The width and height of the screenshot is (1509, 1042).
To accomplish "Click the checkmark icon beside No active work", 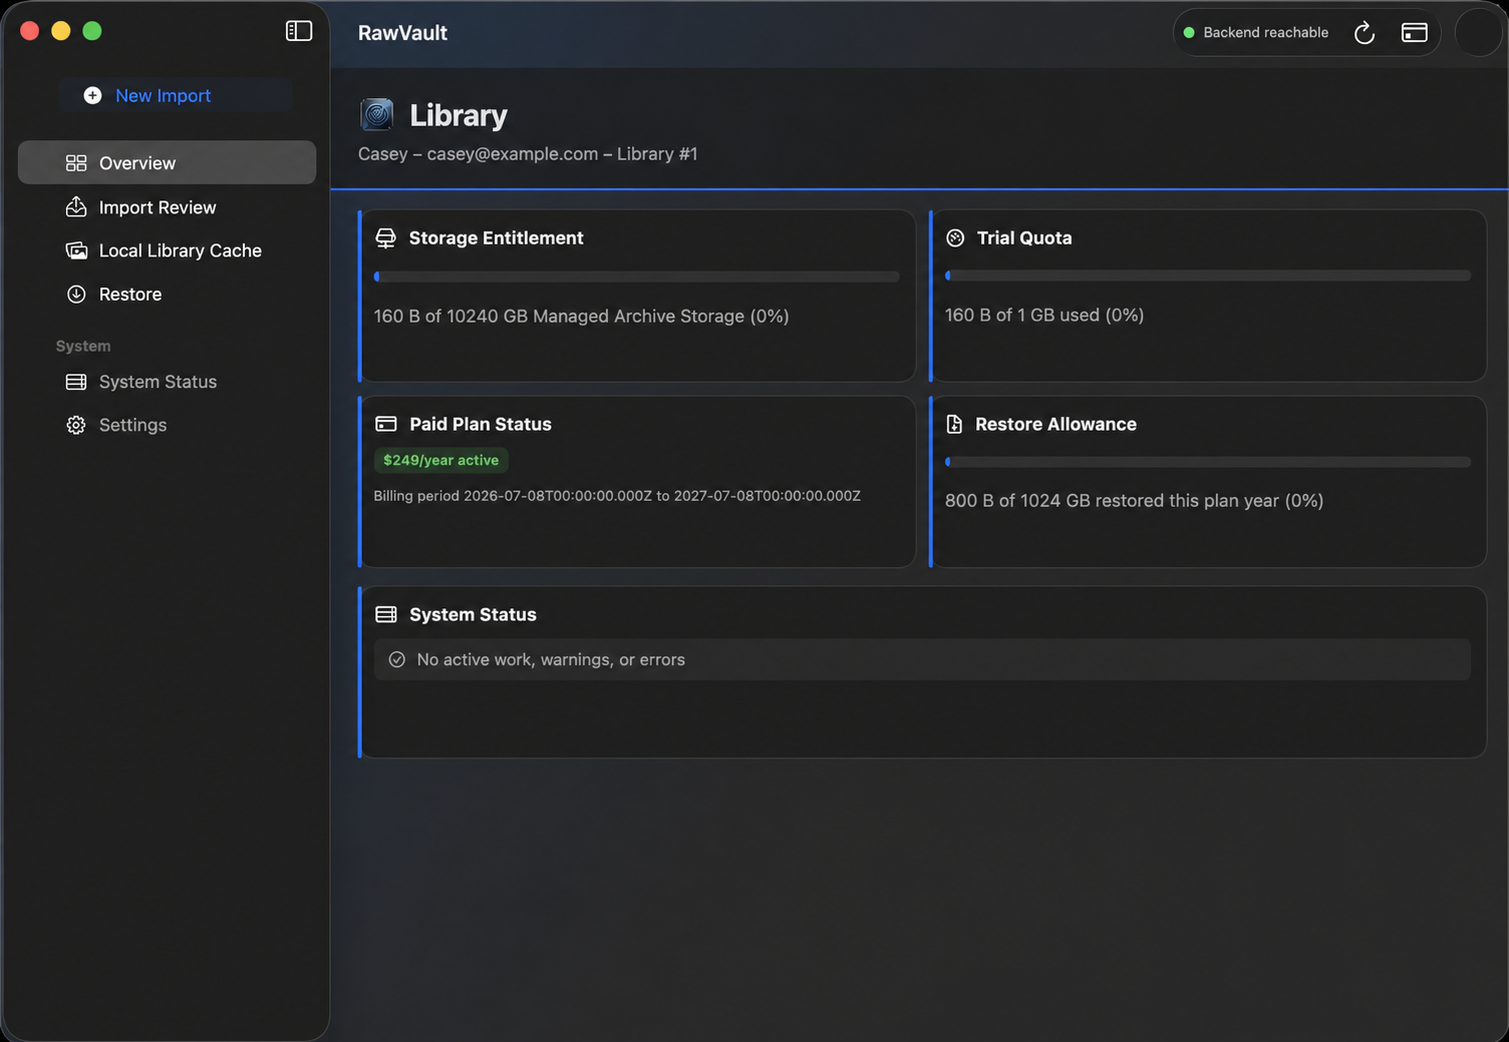I will [x=397, y=660].
